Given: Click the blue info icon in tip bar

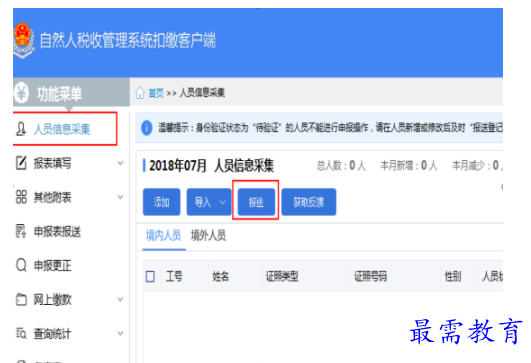Looking at the screenshot, I should [147, 128].
